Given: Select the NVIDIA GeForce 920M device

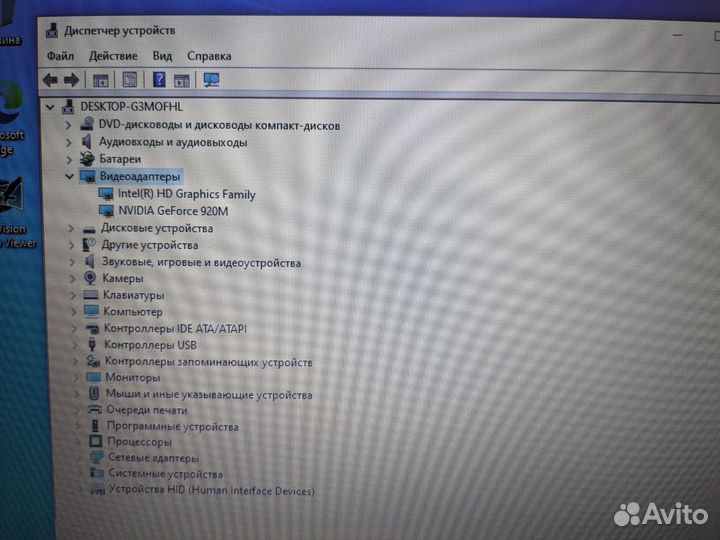Looking at the screenshot, I should click(x=173, y=211).
